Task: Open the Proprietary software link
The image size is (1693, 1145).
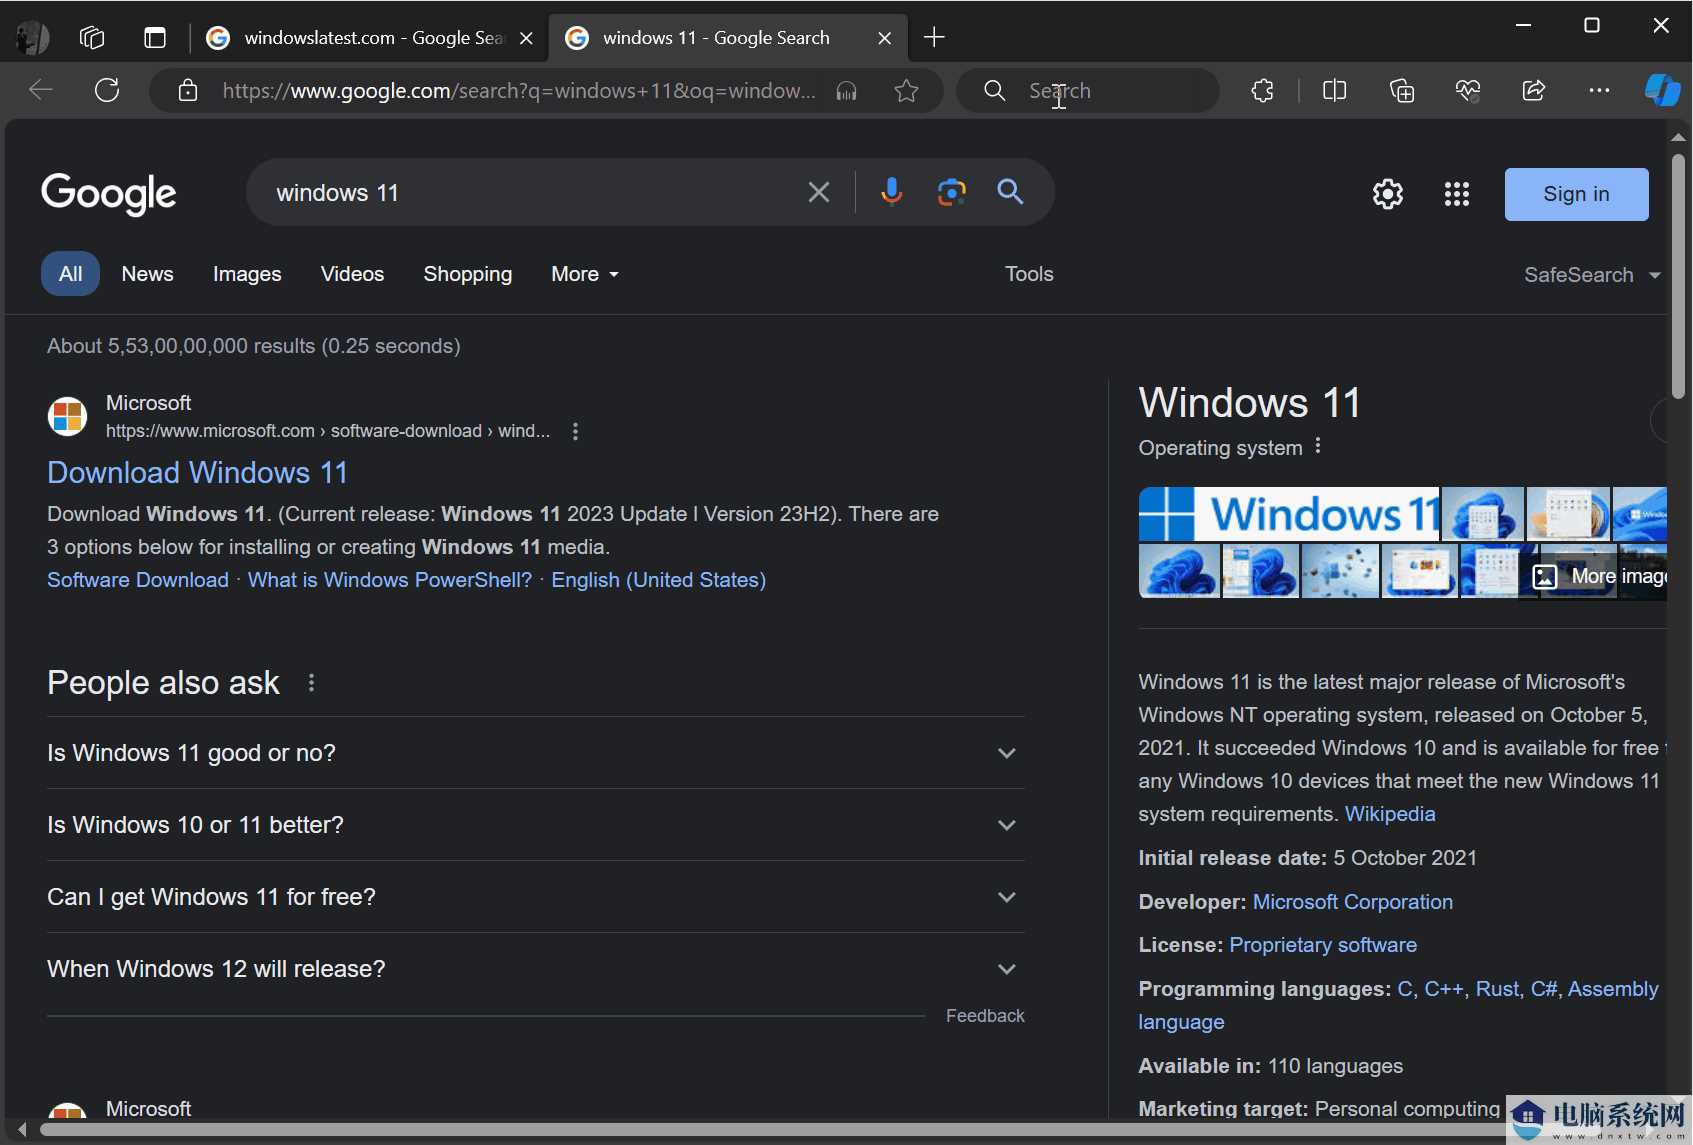Action: [x=1323, y=945]
